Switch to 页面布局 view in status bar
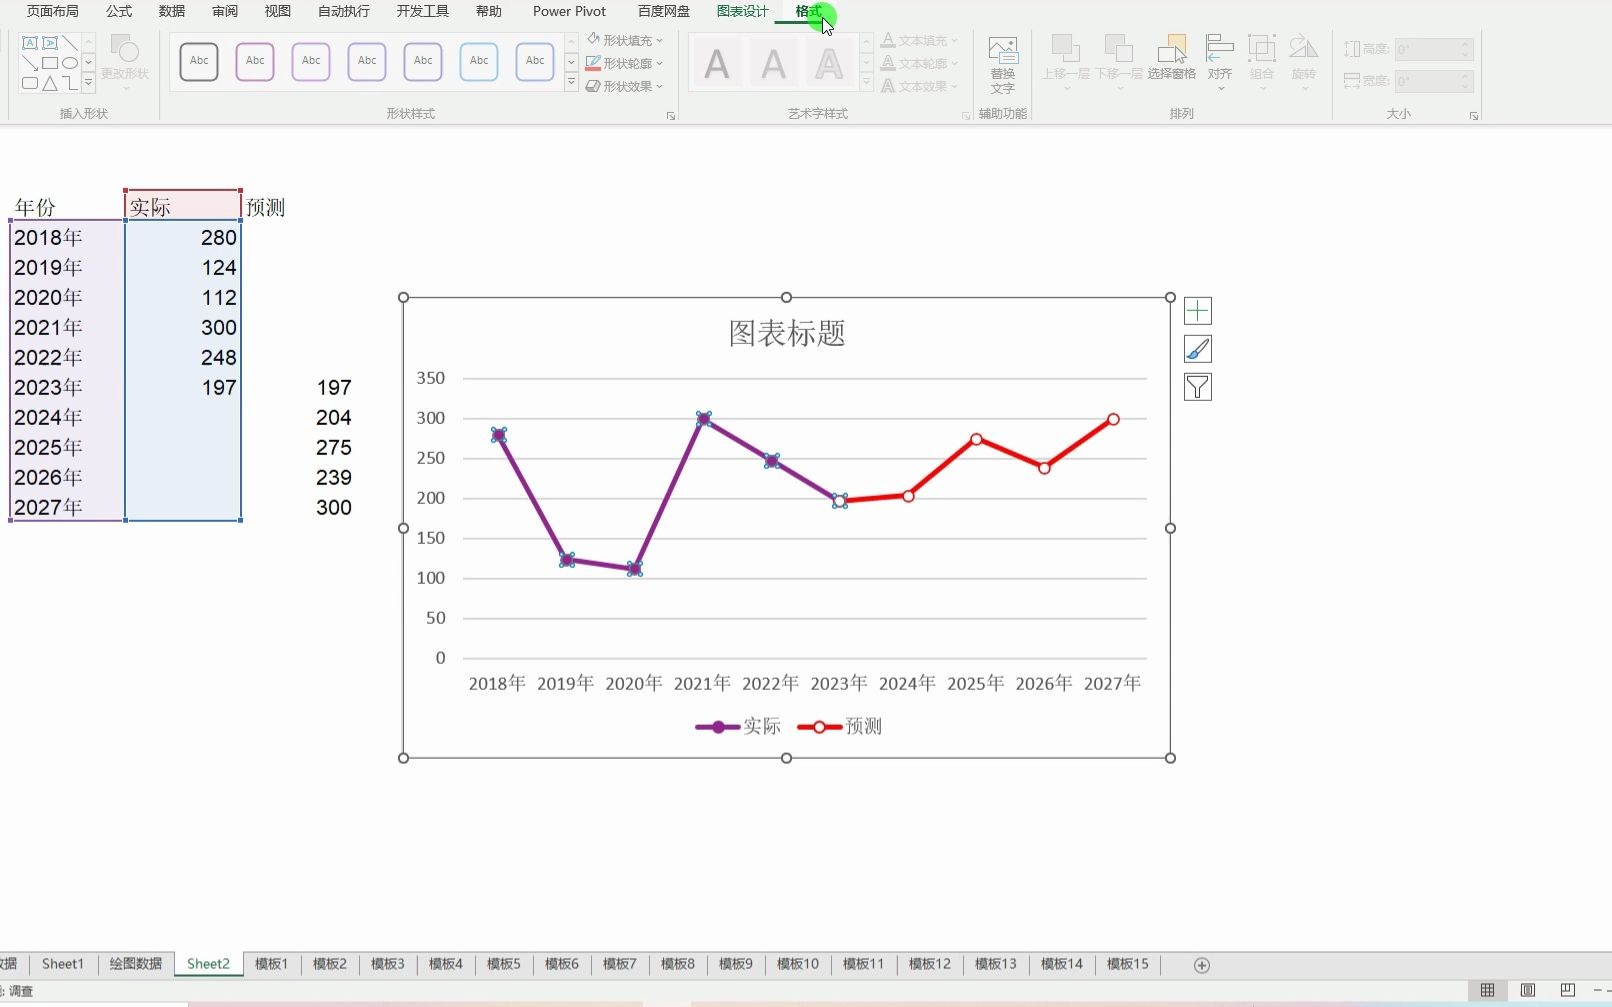The image size is (1612, 1007). tap(1527, 990)
